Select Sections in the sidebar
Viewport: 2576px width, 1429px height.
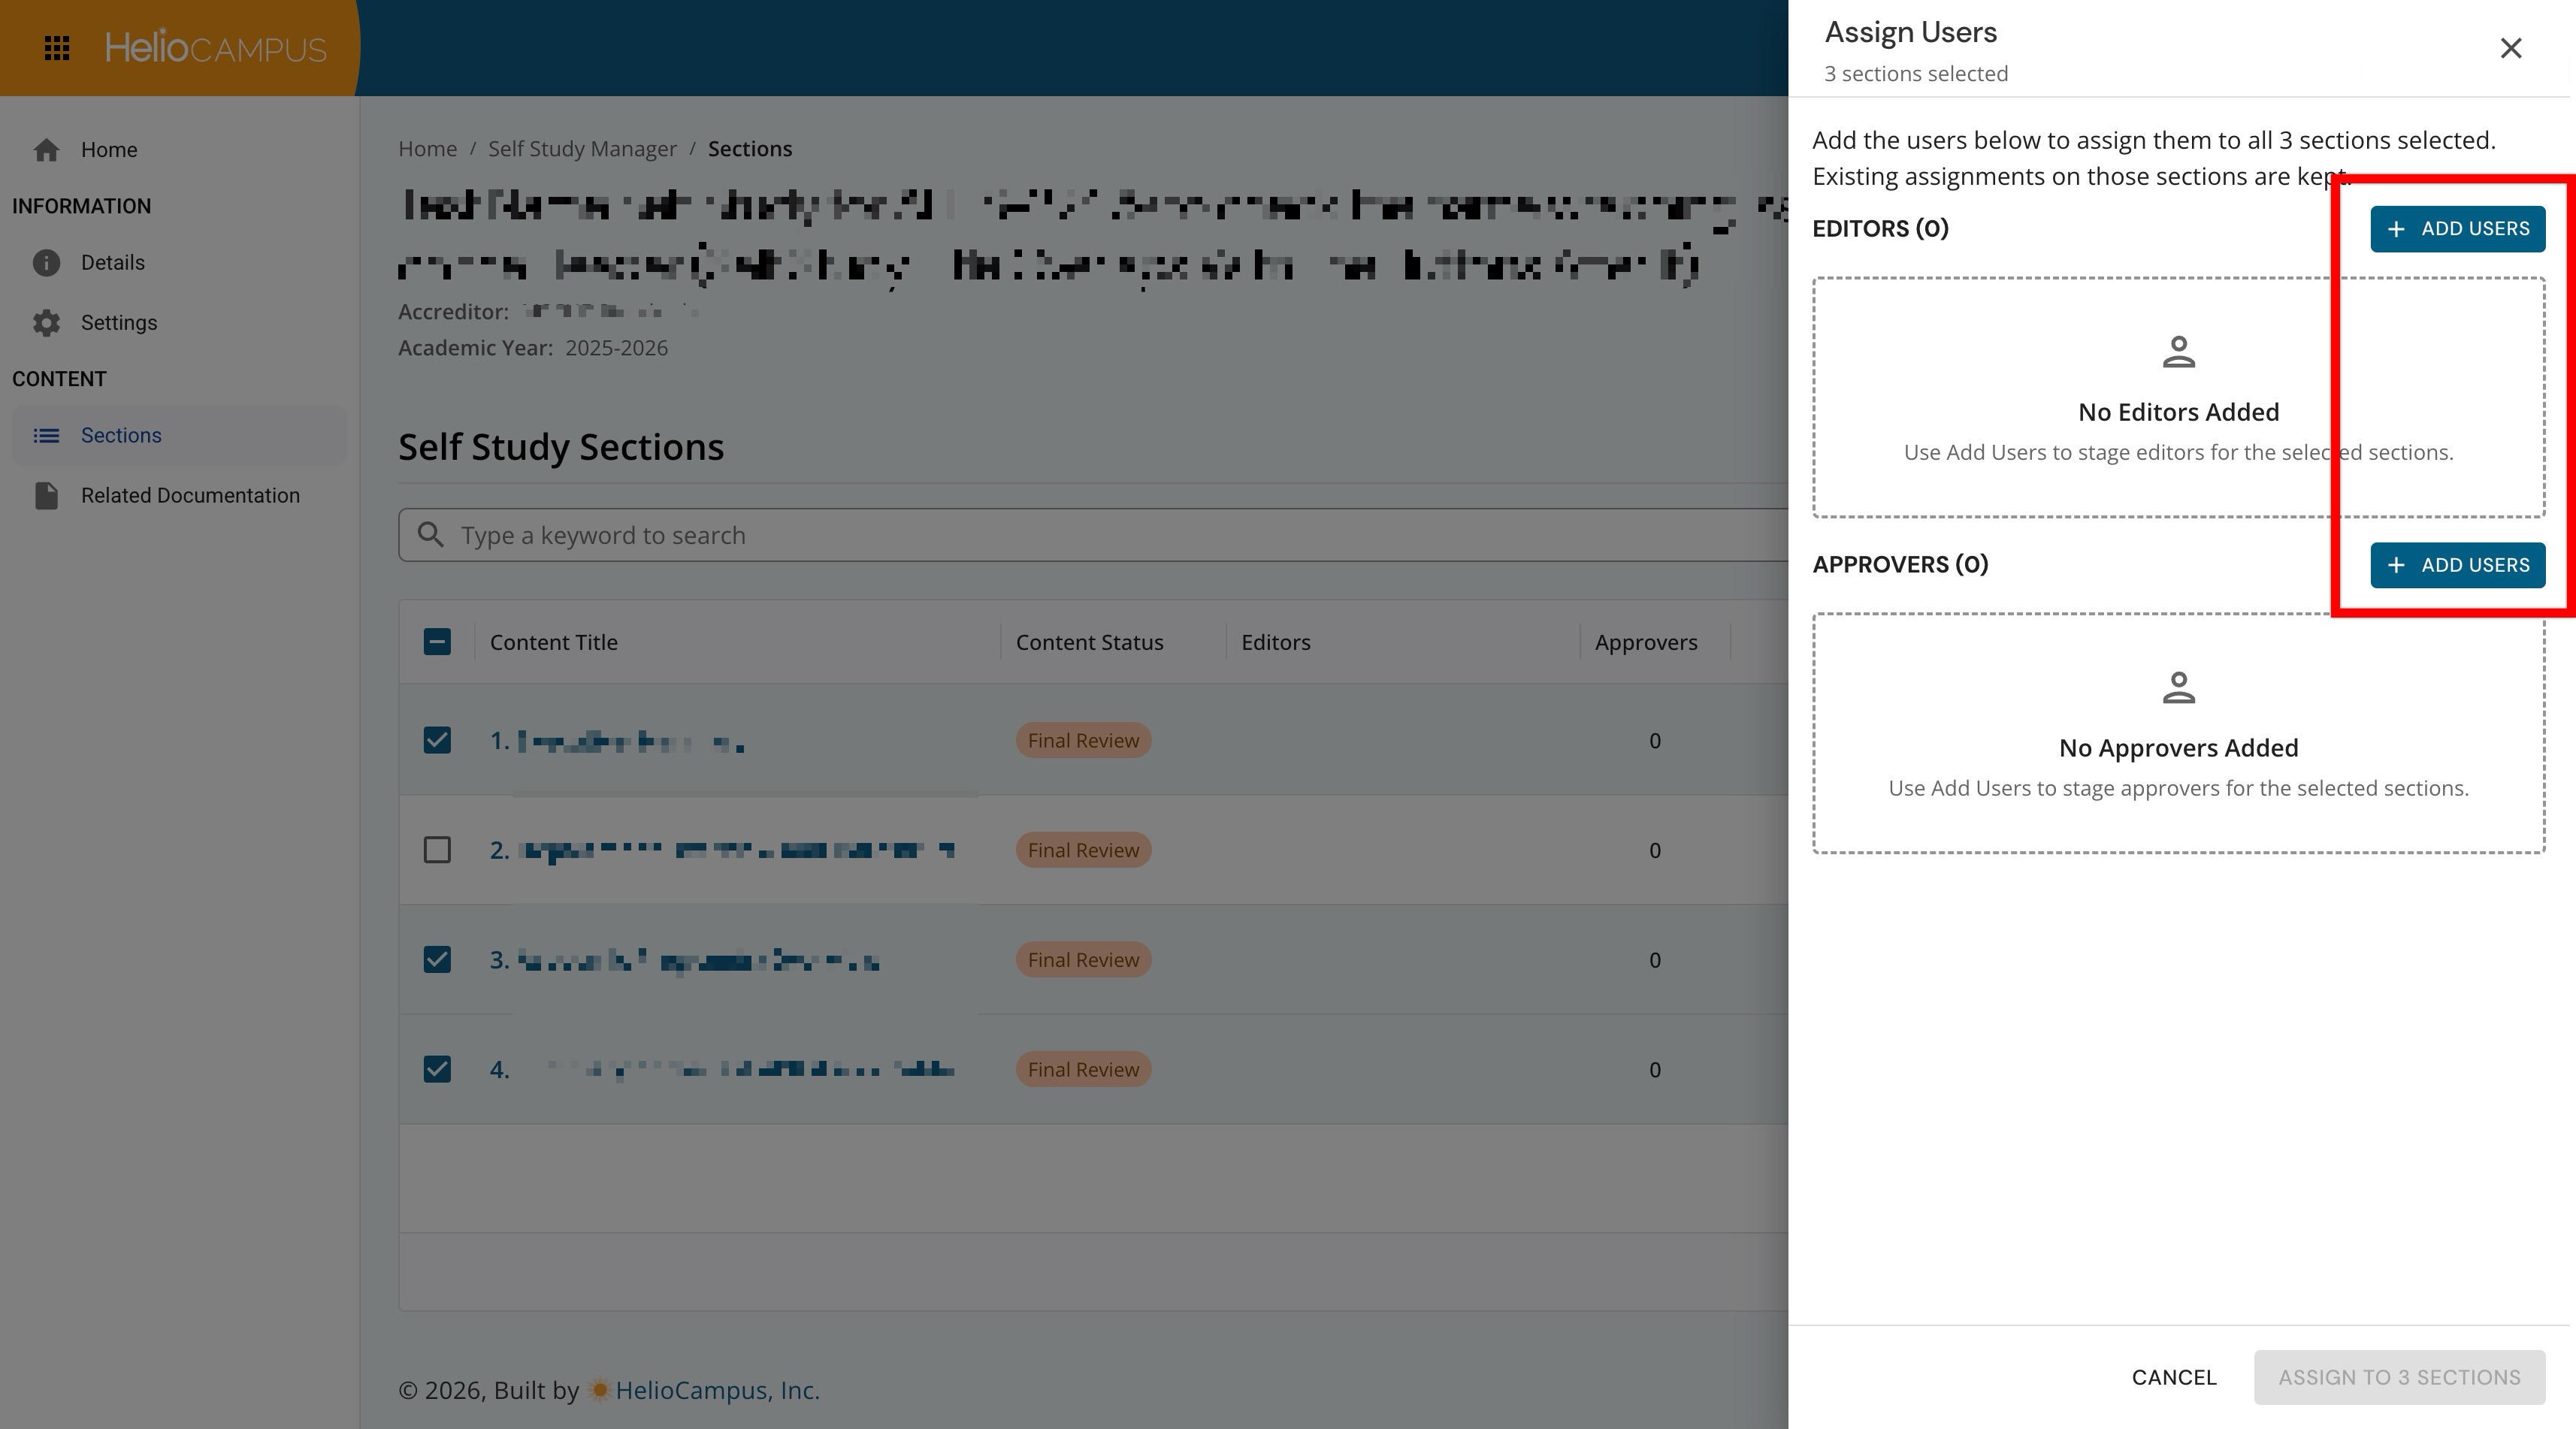click(179, 435)
